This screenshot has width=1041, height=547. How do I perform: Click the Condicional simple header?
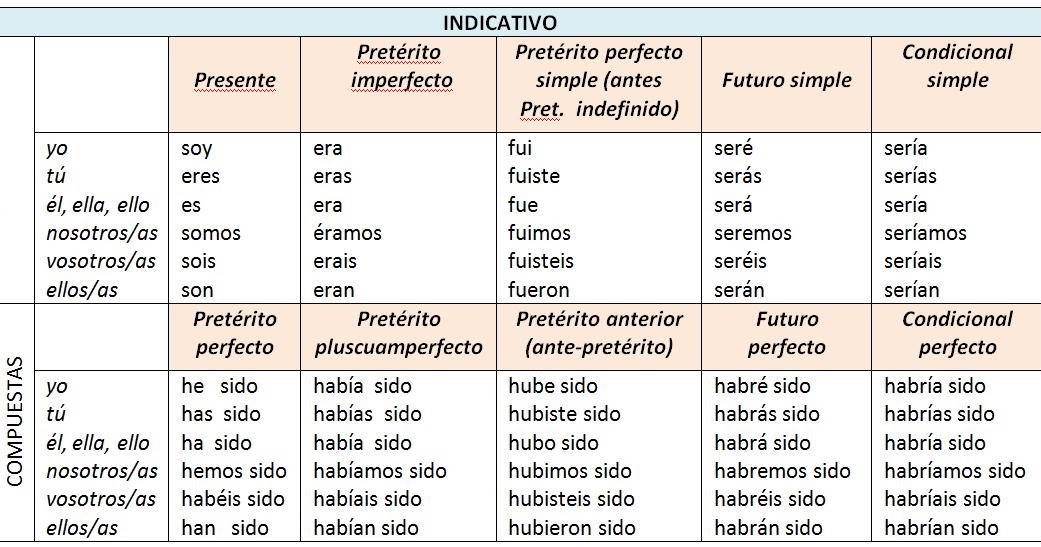(957, 66)
